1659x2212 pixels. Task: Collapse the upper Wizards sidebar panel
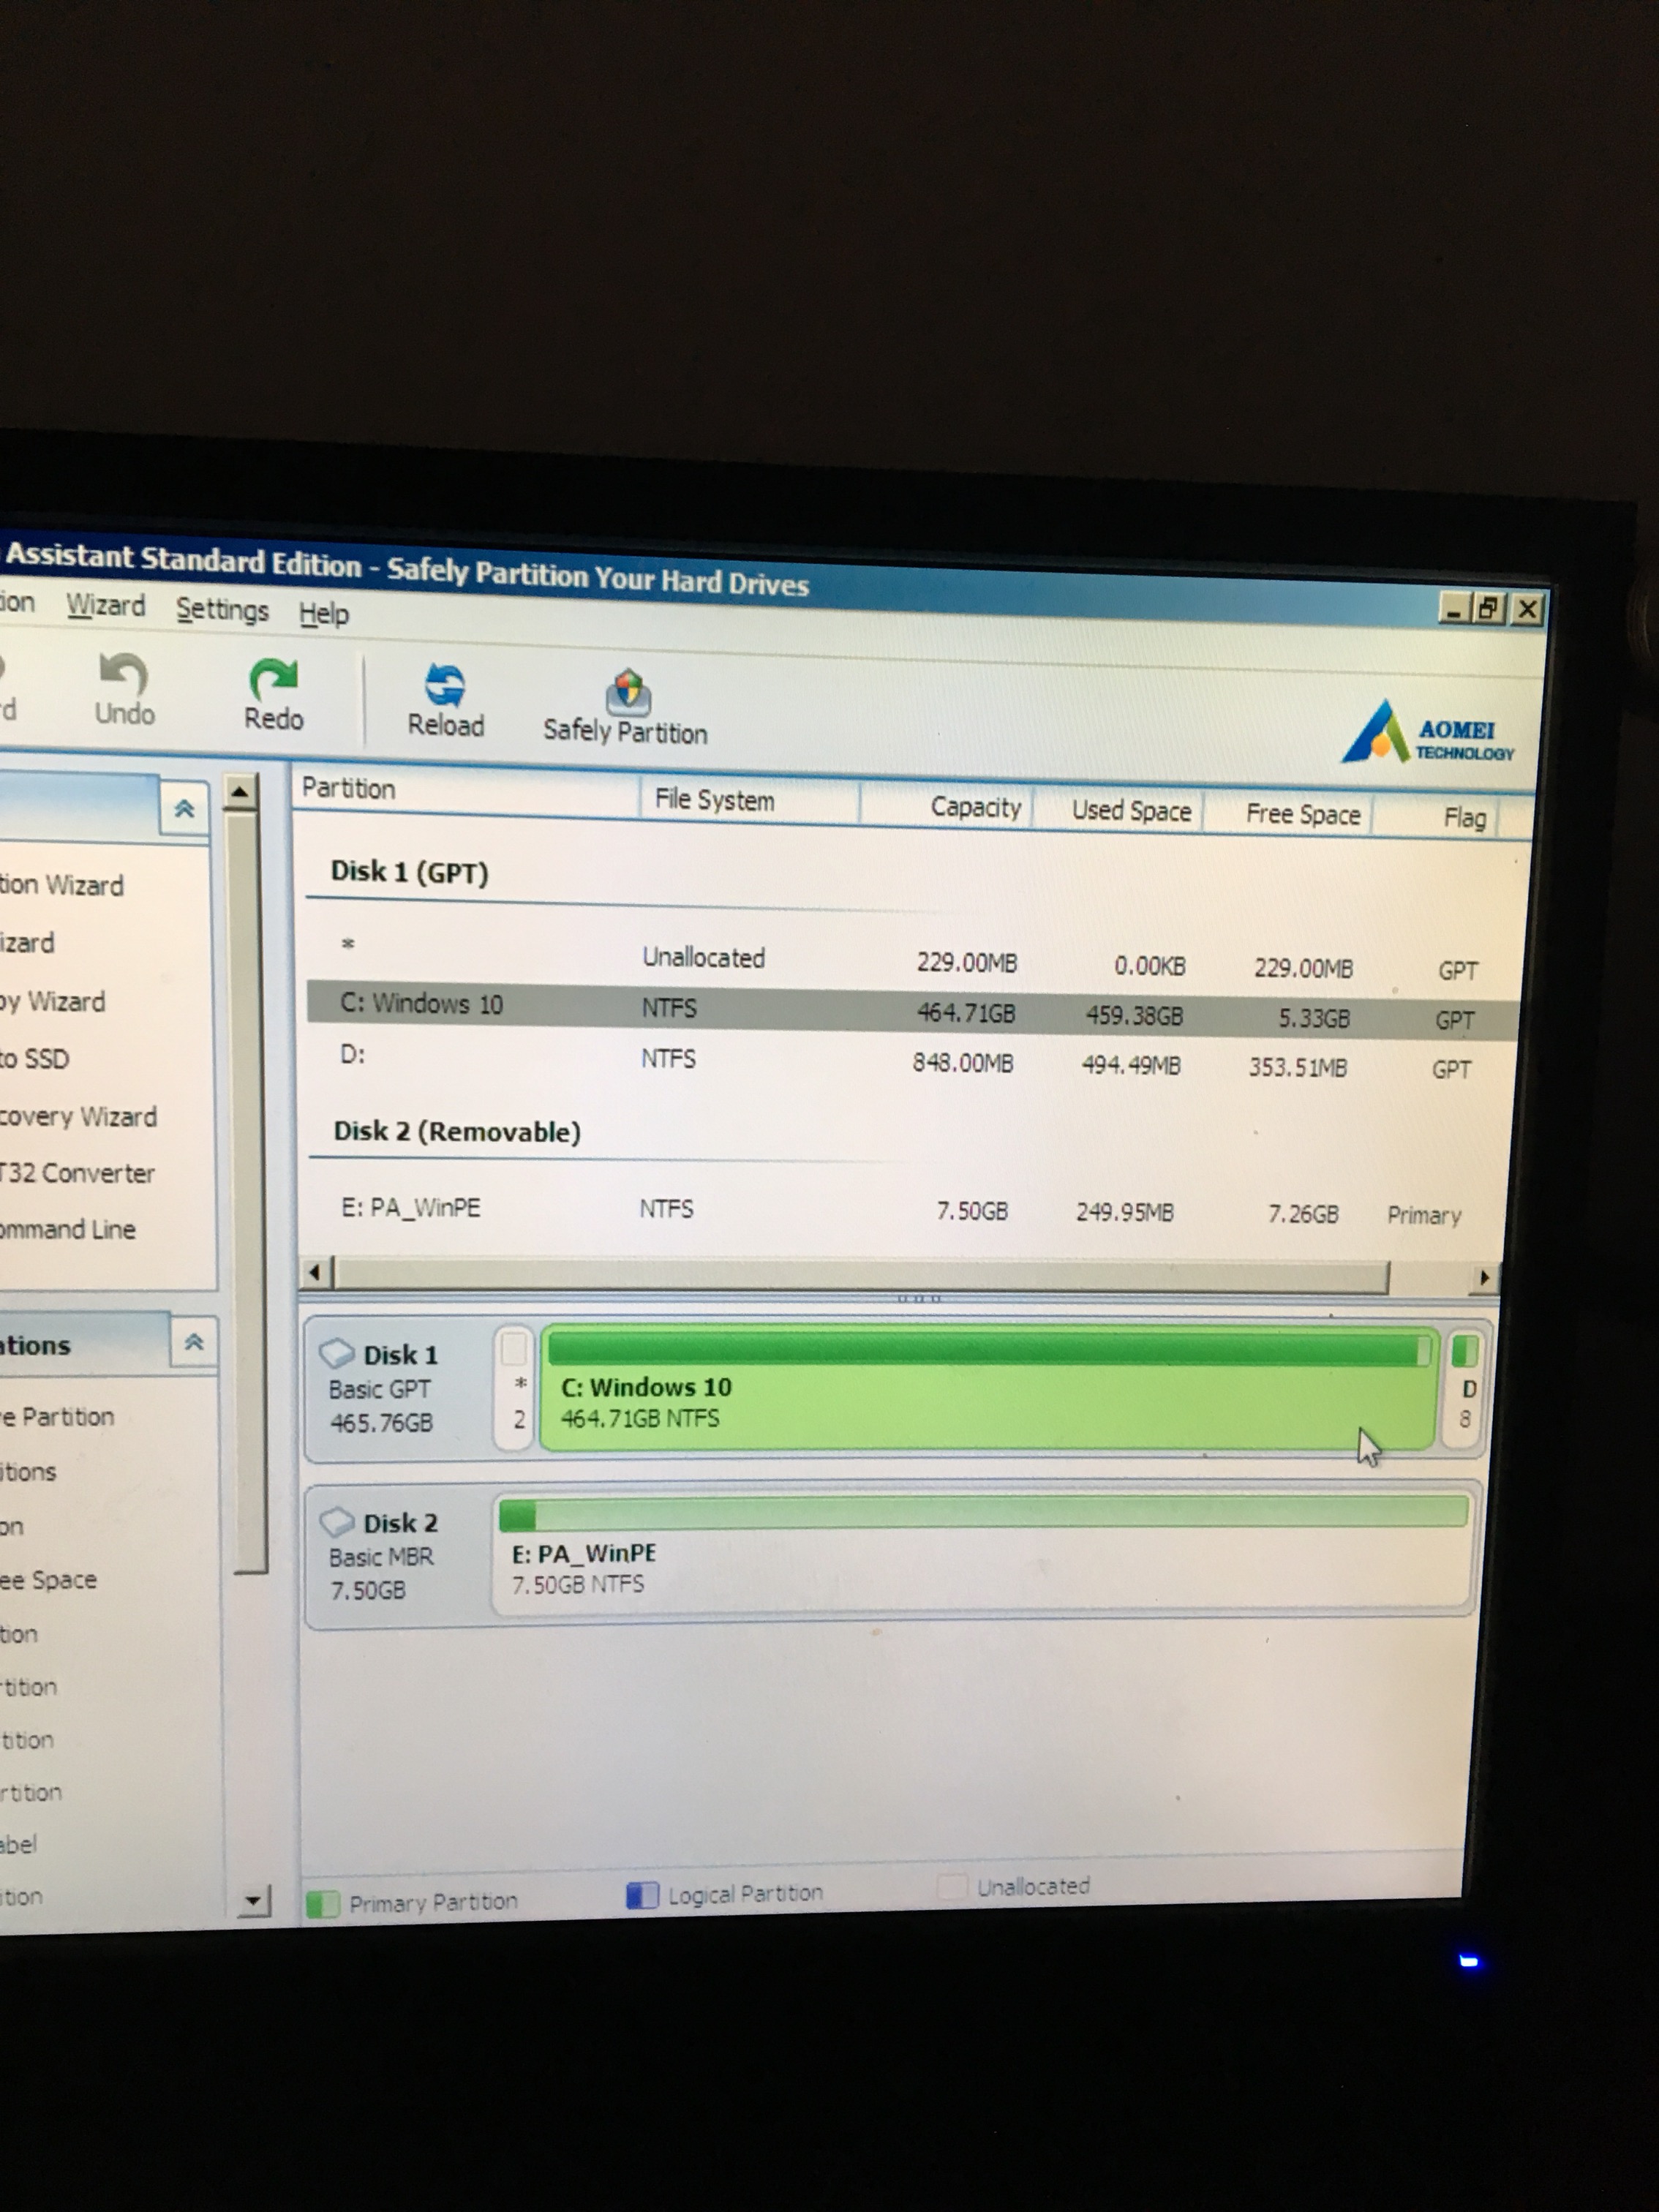[184, 809]
